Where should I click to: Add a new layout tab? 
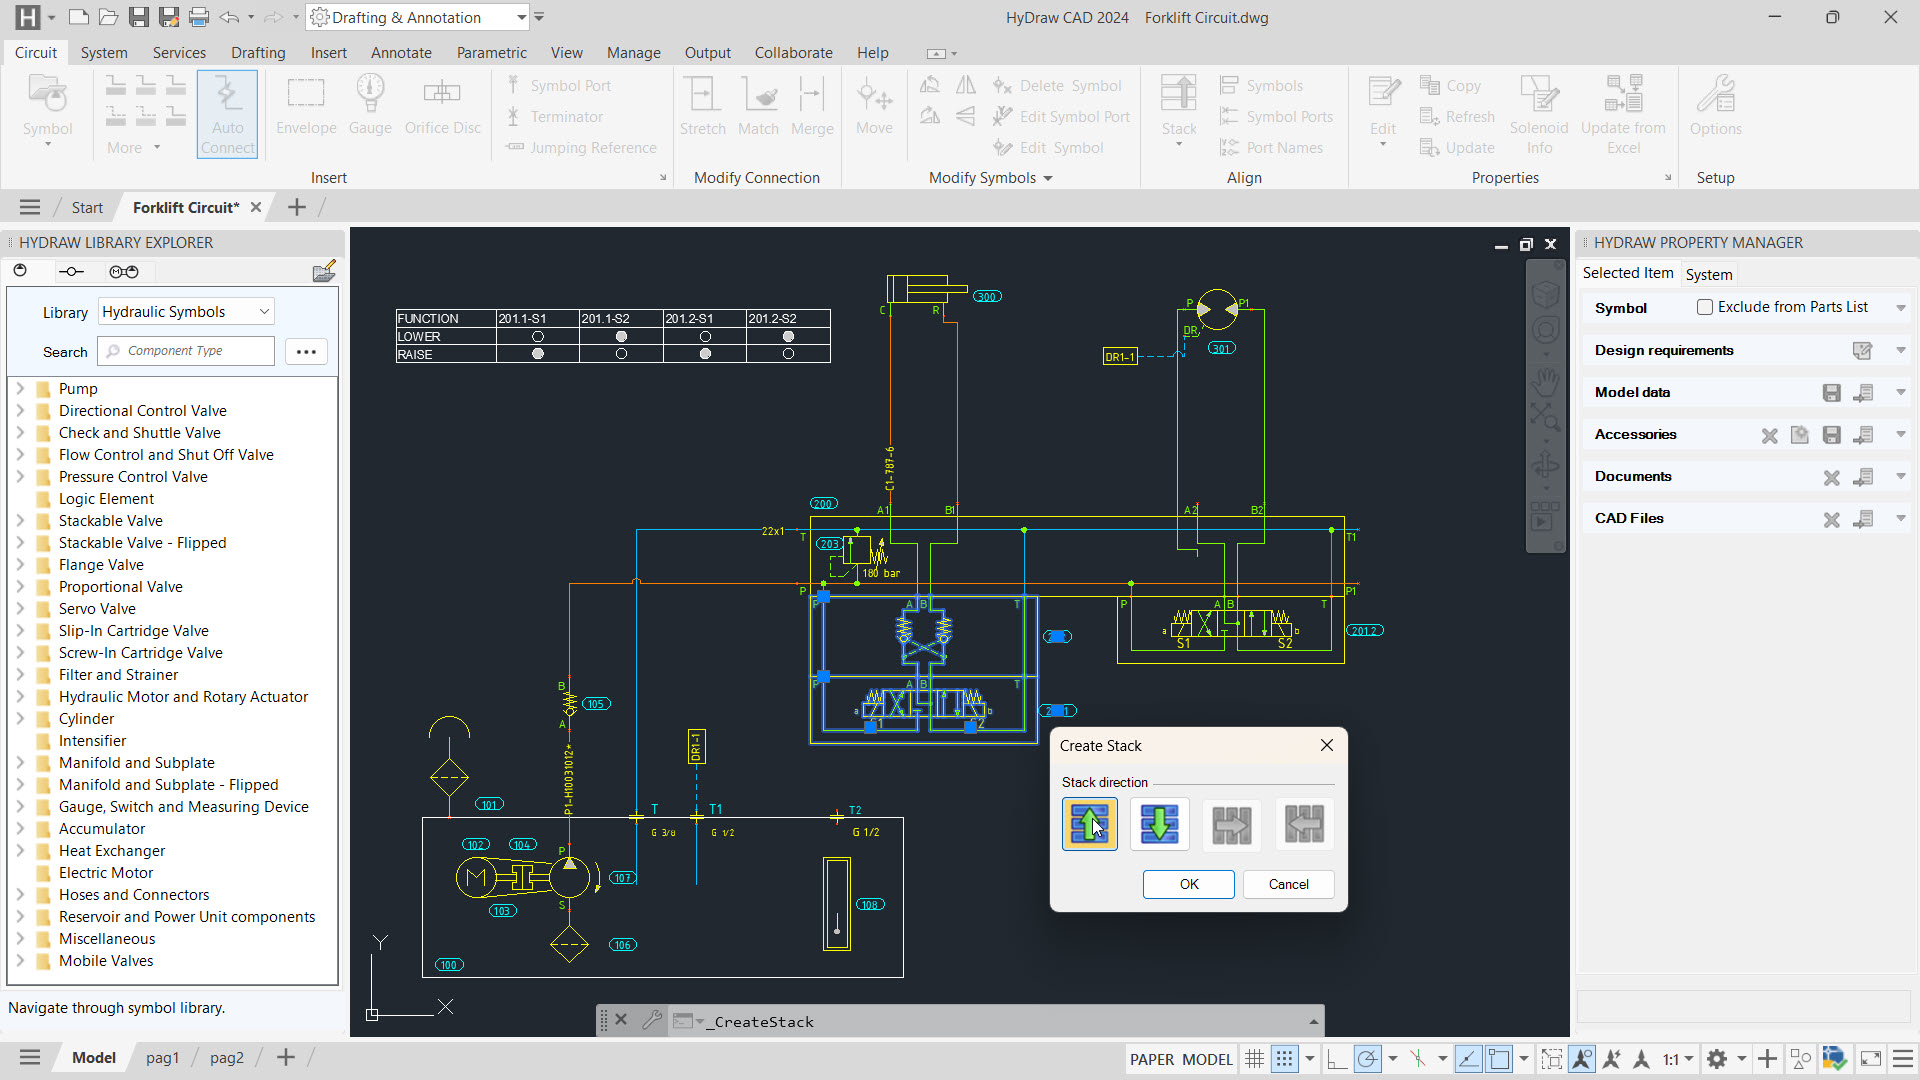[286, 1058]
